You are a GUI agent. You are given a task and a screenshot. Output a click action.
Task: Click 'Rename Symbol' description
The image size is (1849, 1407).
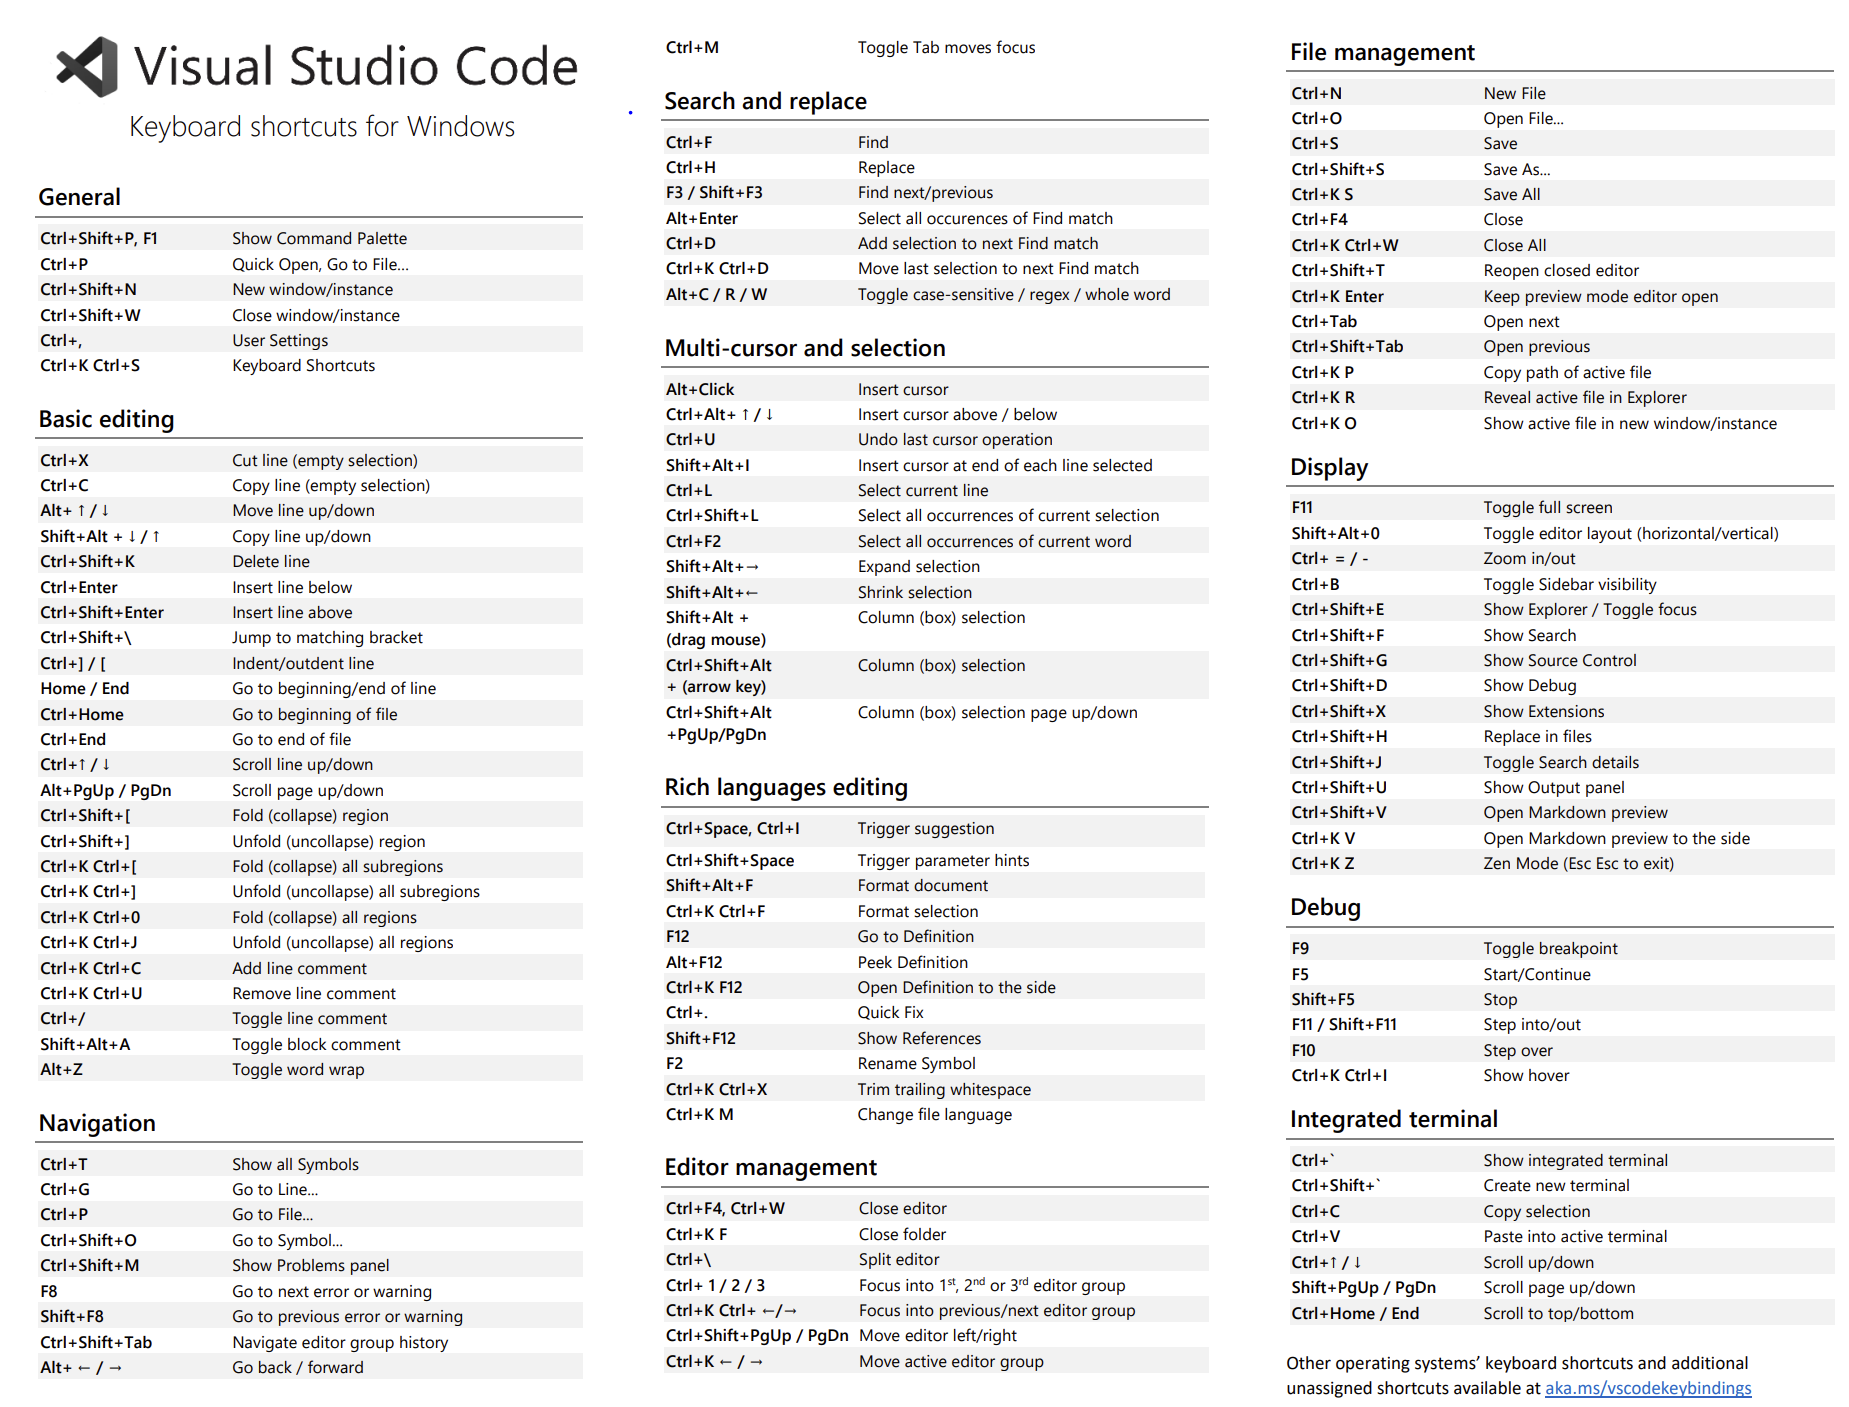coord(917,1063)
